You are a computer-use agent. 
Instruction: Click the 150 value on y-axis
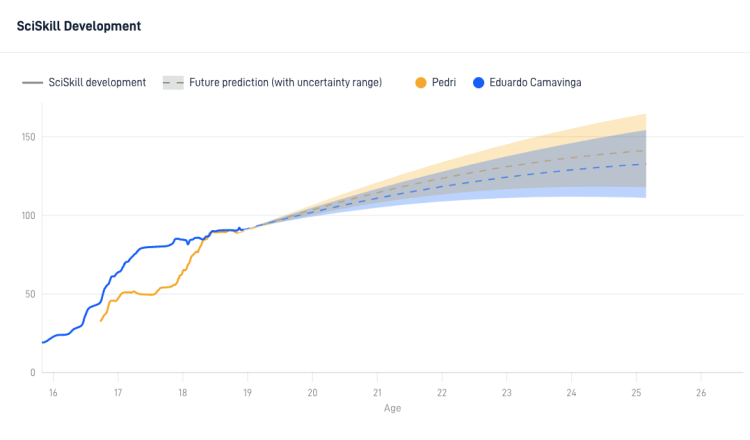[x=28, y=137]
